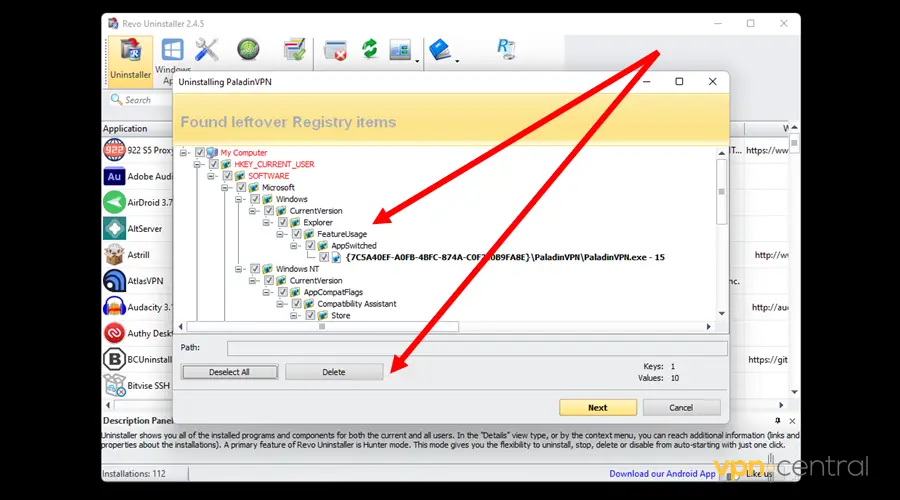Select the AirDroid application icon
This screenshot has height=500, width=900.
pyautogui.click(x=114, y=203)
